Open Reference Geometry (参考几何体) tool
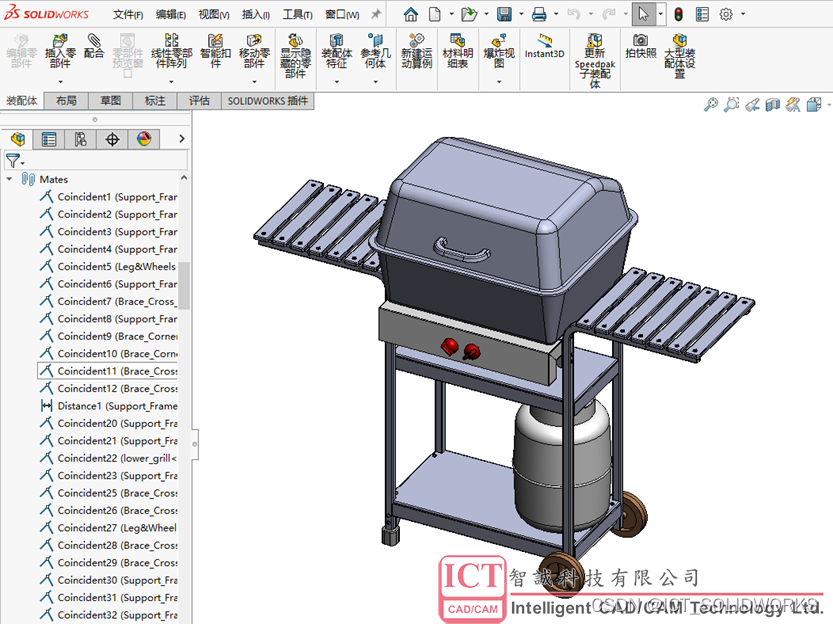Screen dimensions: 833x624 click(x=375, y=51)
